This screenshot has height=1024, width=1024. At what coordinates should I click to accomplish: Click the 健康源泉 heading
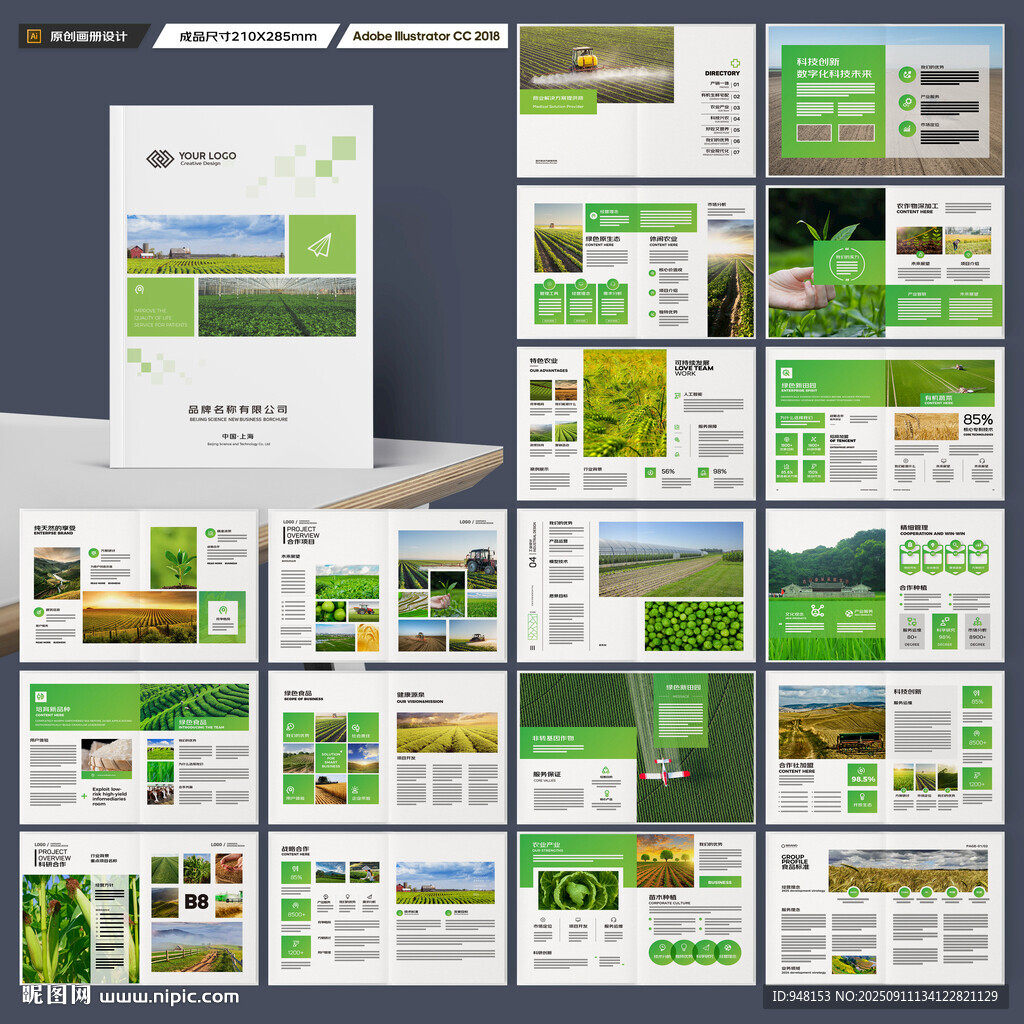tap(411, 695)
